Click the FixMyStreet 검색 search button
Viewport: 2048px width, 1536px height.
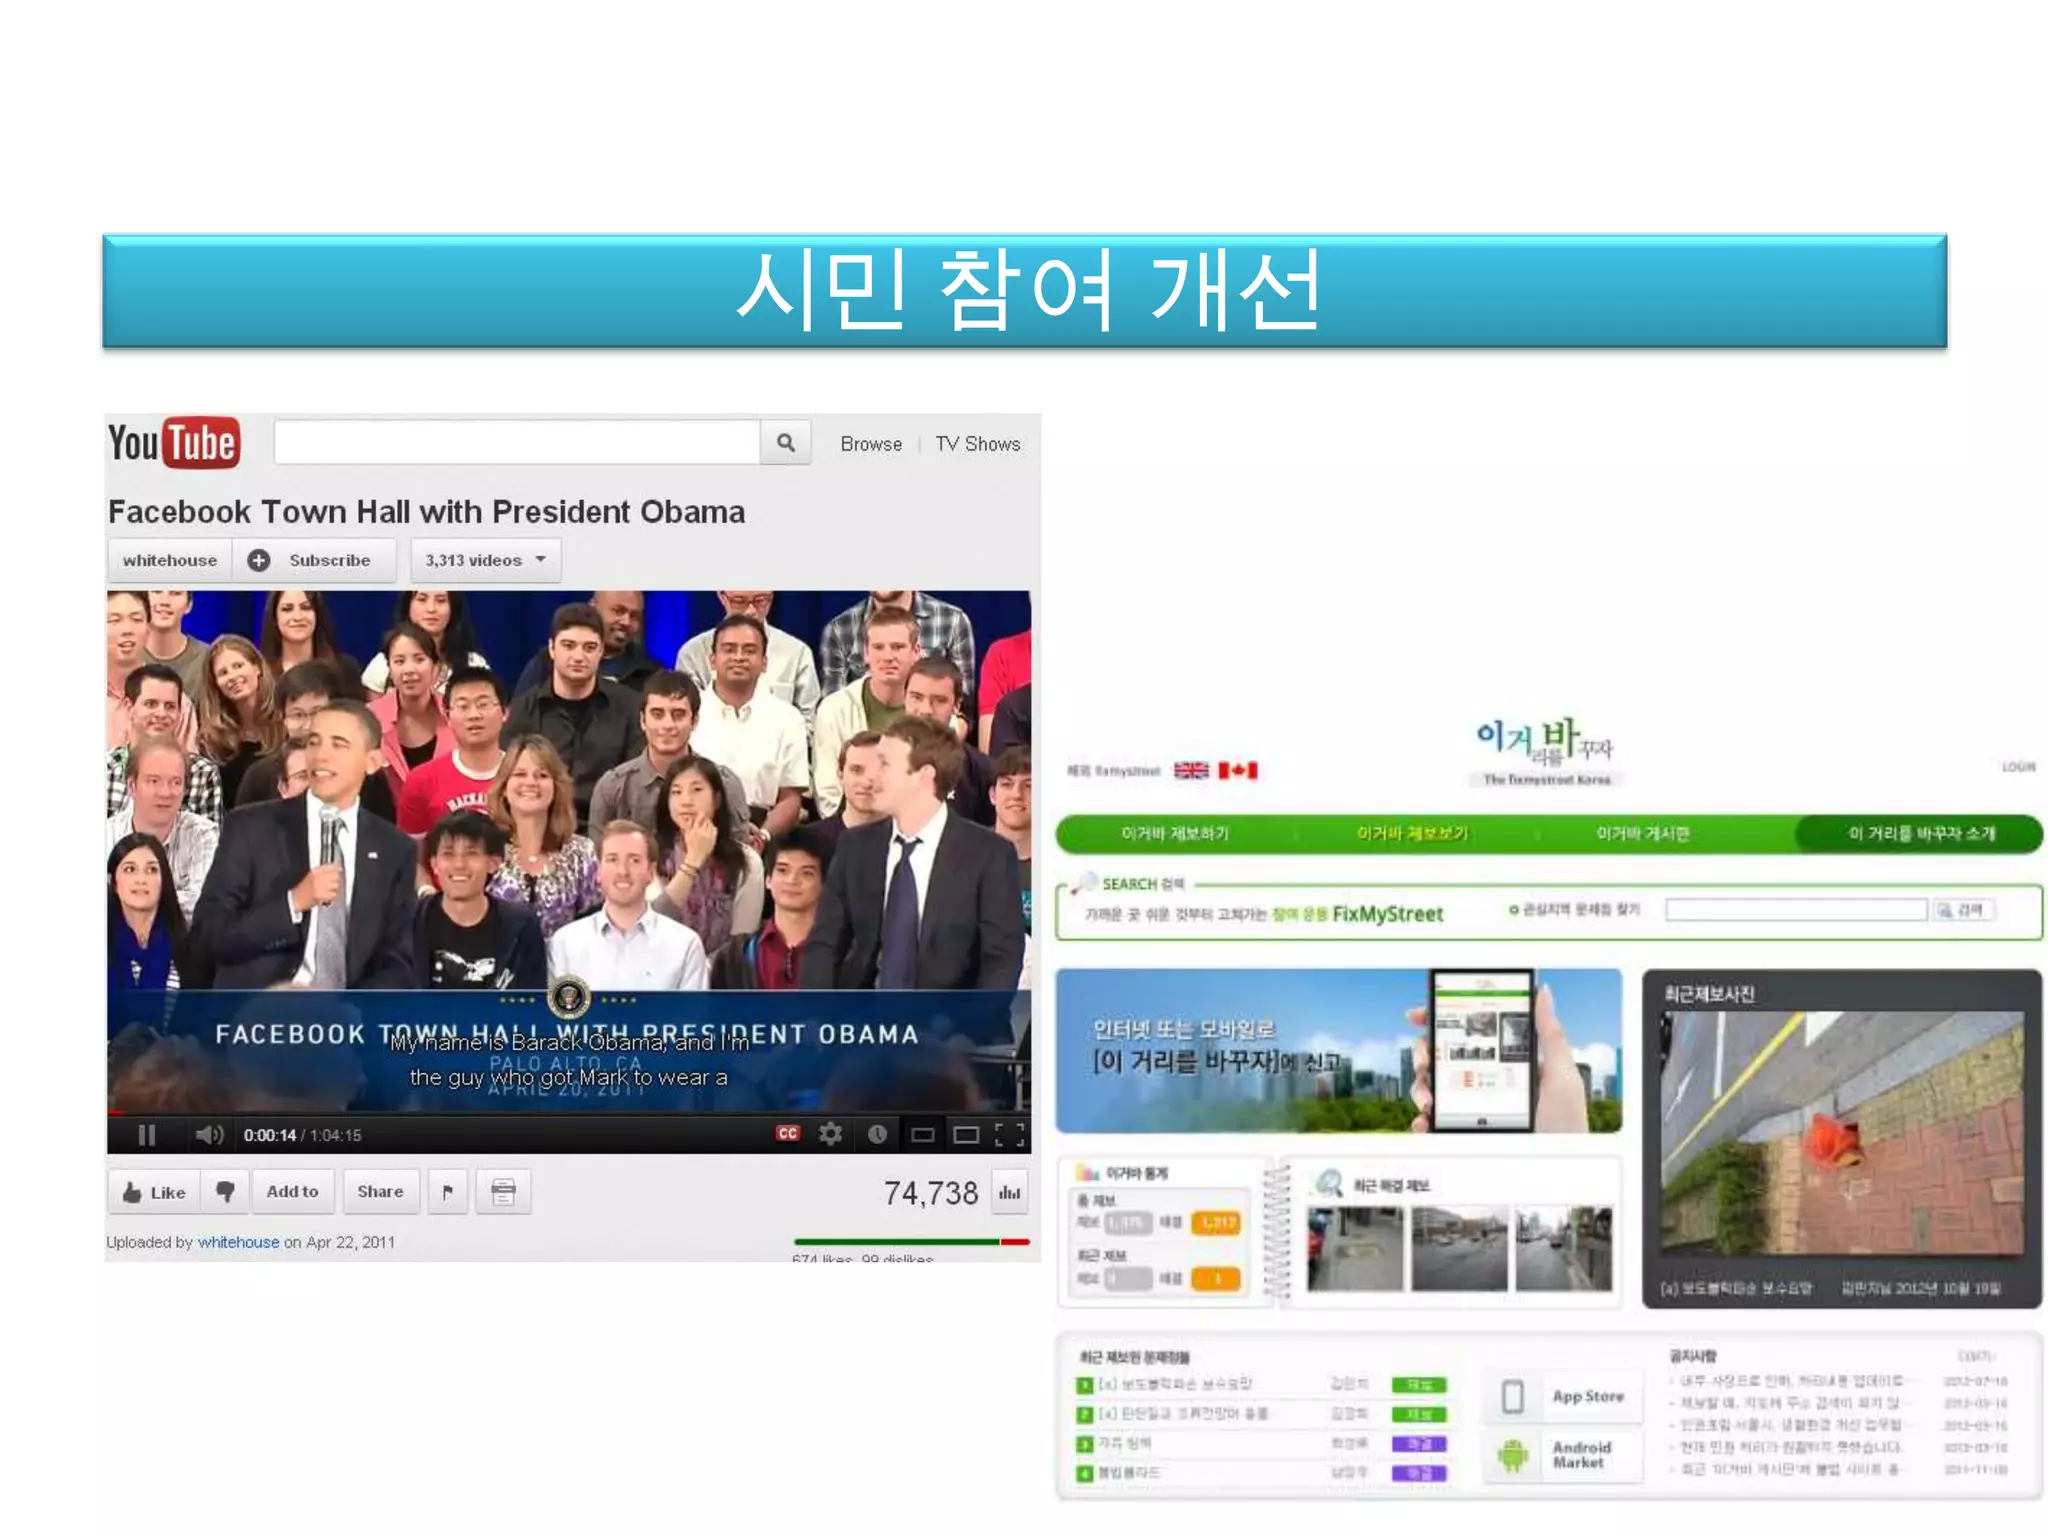click(1964, 910)
